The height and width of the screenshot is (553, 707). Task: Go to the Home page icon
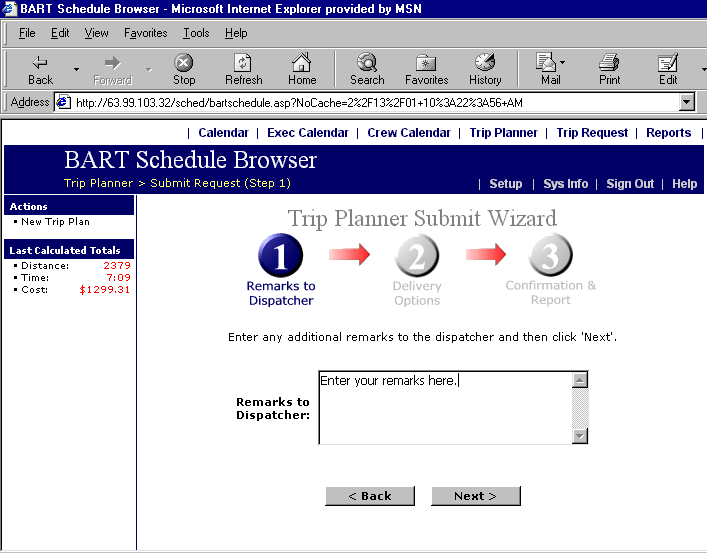click(x=302, y=62)
